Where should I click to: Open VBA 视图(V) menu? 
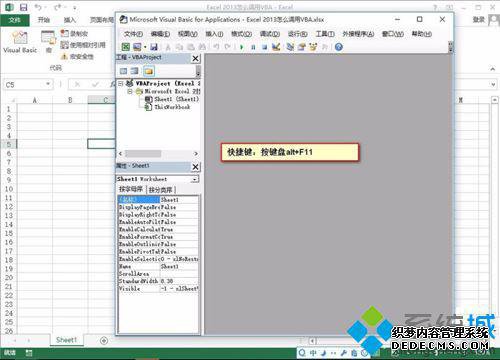(x=188, y=34)
